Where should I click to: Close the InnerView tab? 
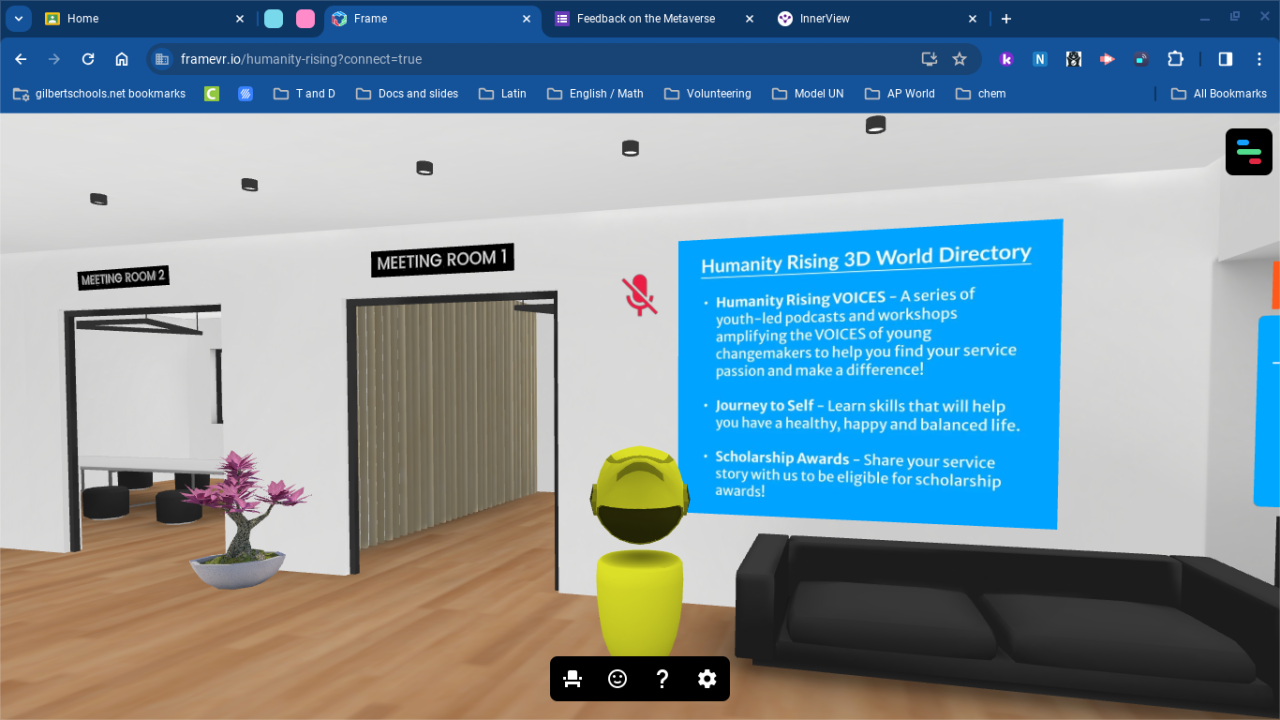[x=973, y=19]
